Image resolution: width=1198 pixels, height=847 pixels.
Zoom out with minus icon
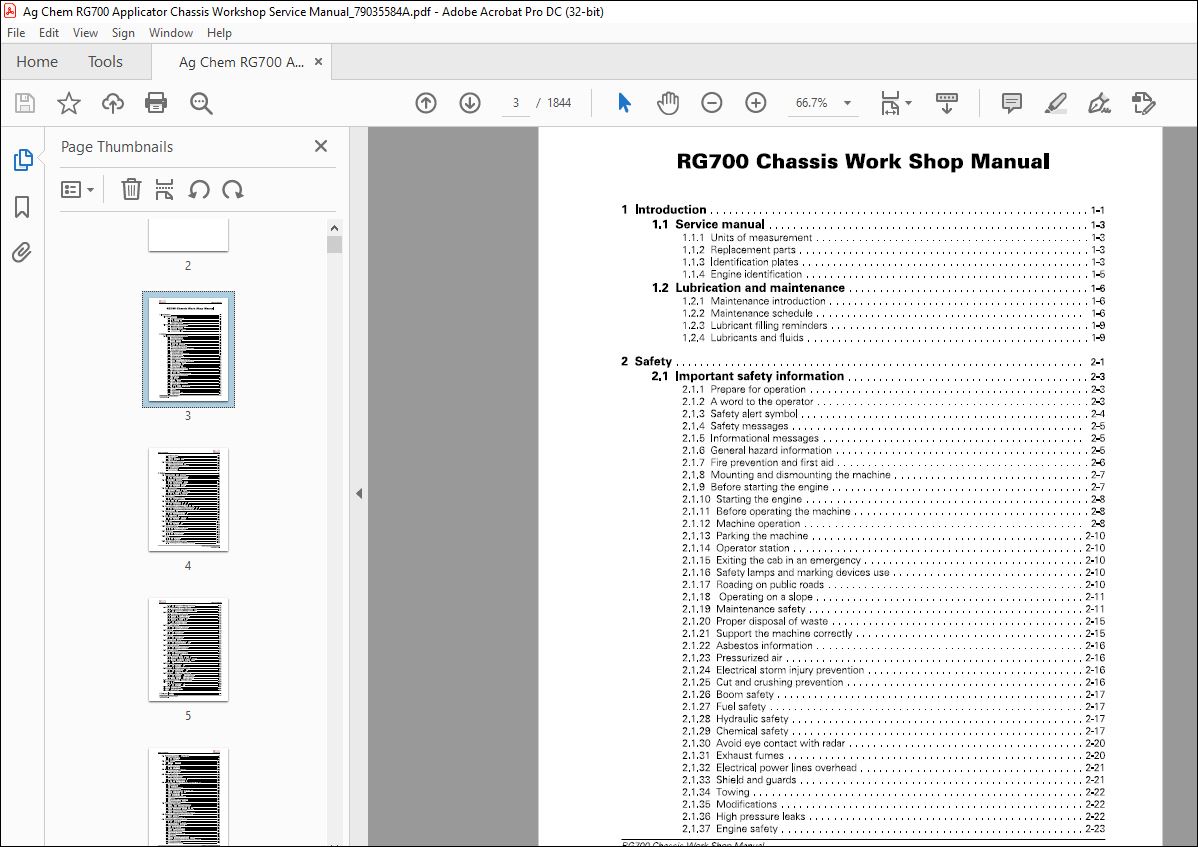pos(711,103)
